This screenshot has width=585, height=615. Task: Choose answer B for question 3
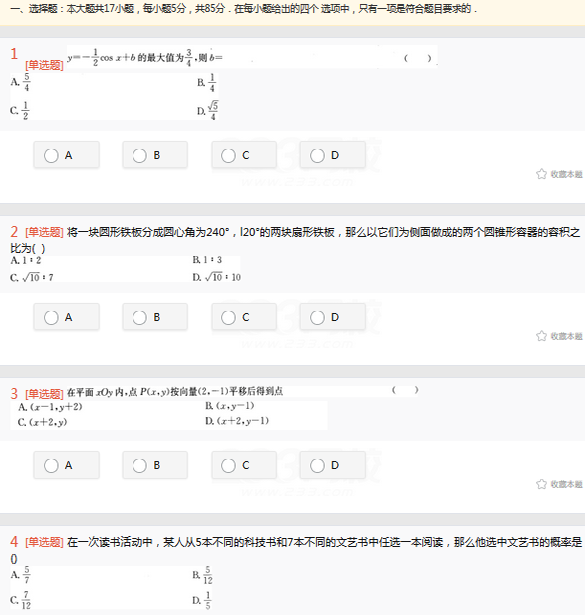coord(155,465)
